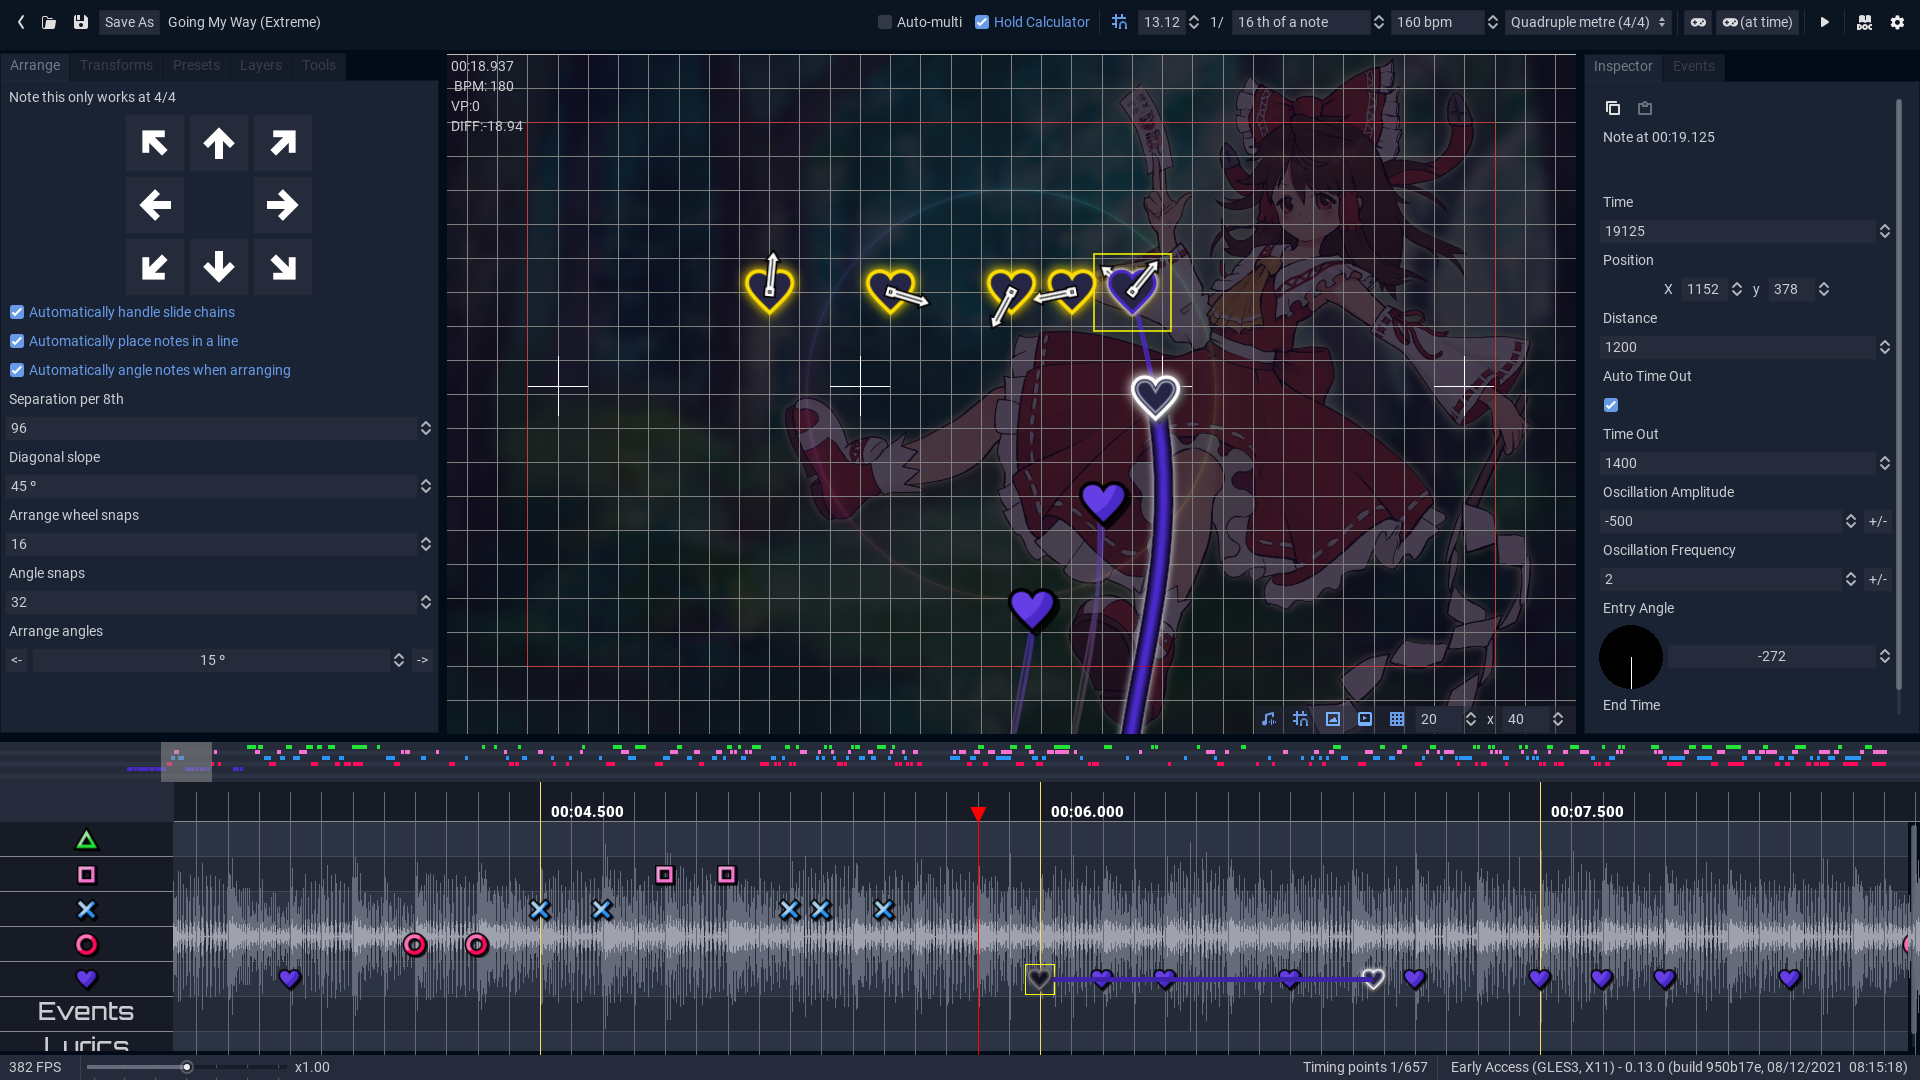Toggle the grid snap icon below the preview

(x=1300, y=719)
